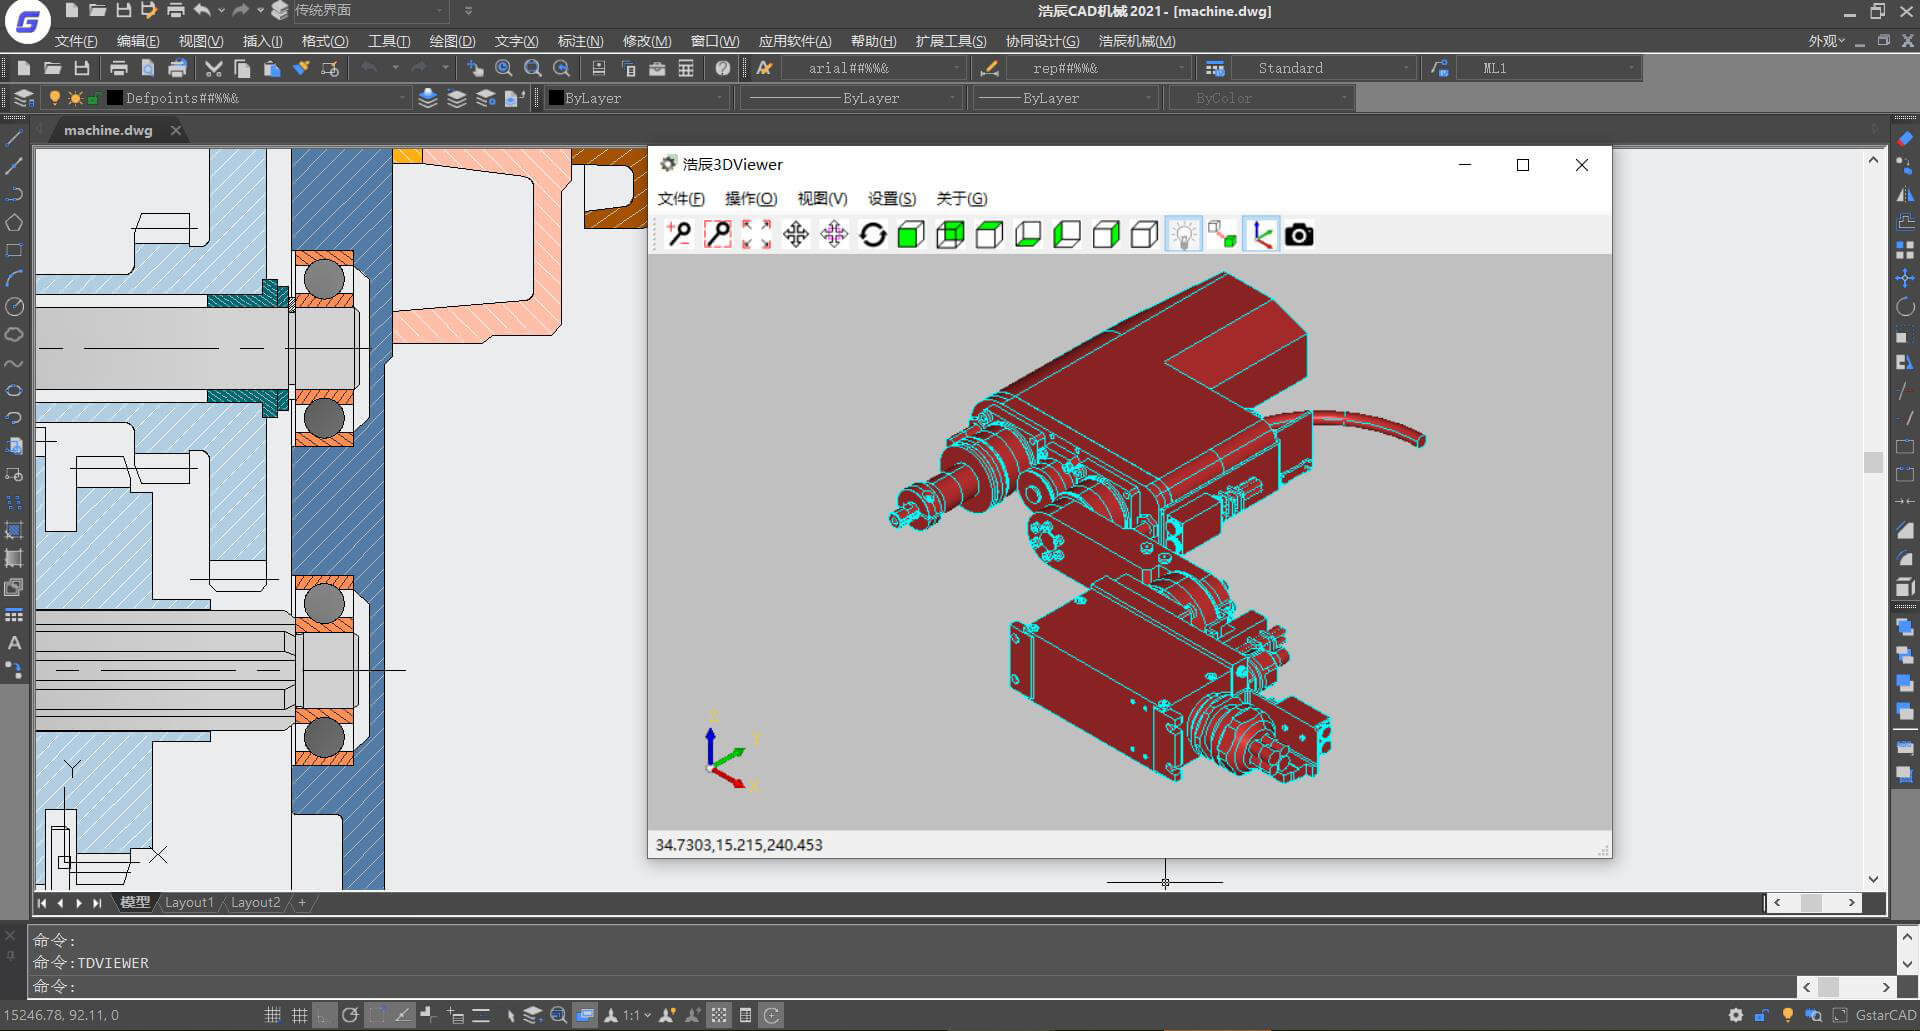Click the print icon in the main toolbar
Screen dimensions: 1920x1031
118,68
